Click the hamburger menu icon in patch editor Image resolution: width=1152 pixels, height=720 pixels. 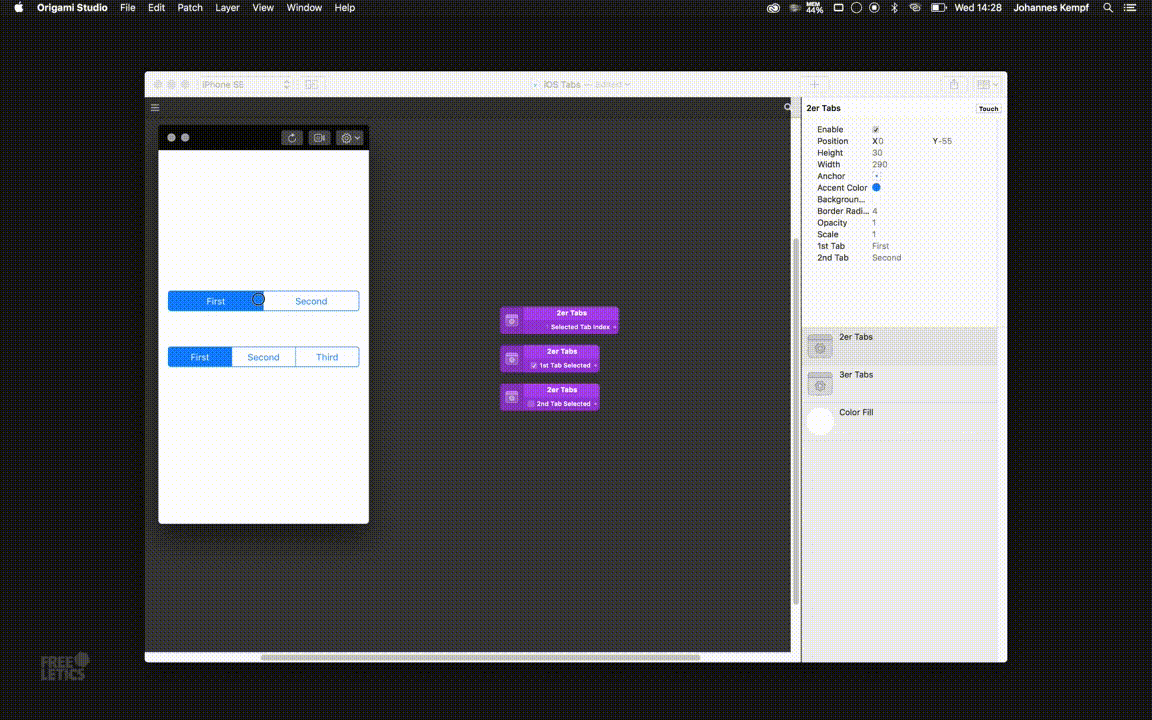[155, 108]
